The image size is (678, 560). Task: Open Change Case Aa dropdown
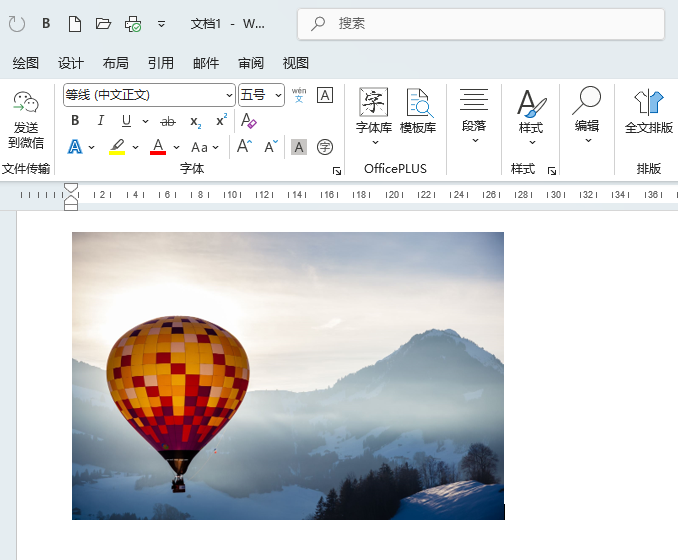click(205, 147)
